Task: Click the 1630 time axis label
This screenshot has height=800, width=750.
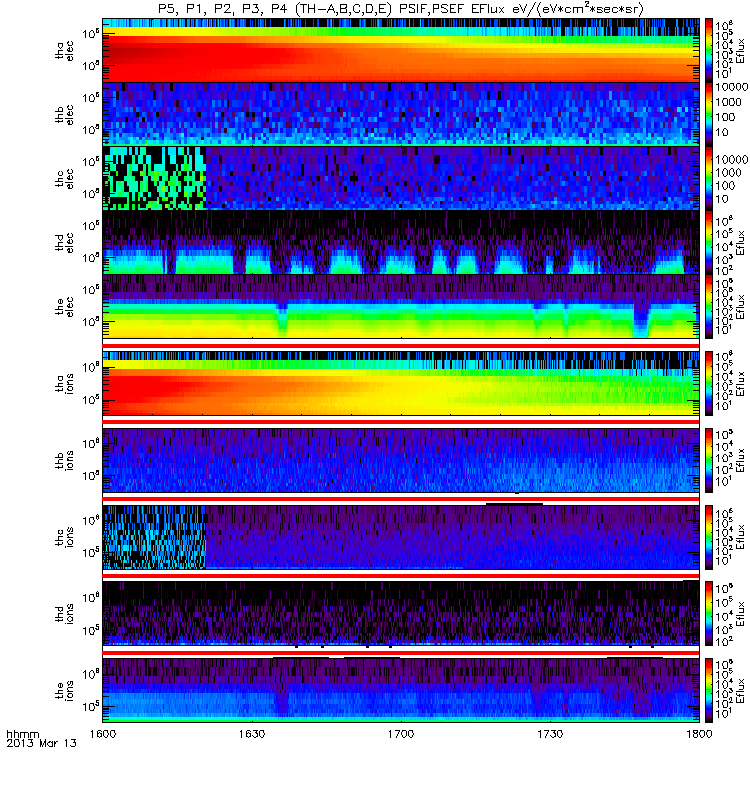Action: click(252, 734)
